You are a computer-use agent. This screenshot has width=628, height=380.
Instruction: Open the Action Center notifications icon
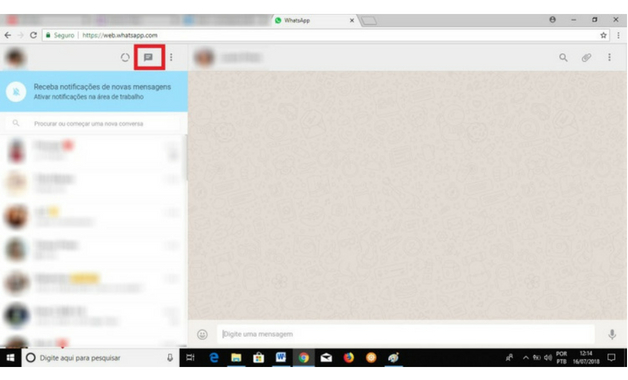click(x=611, y=358)
